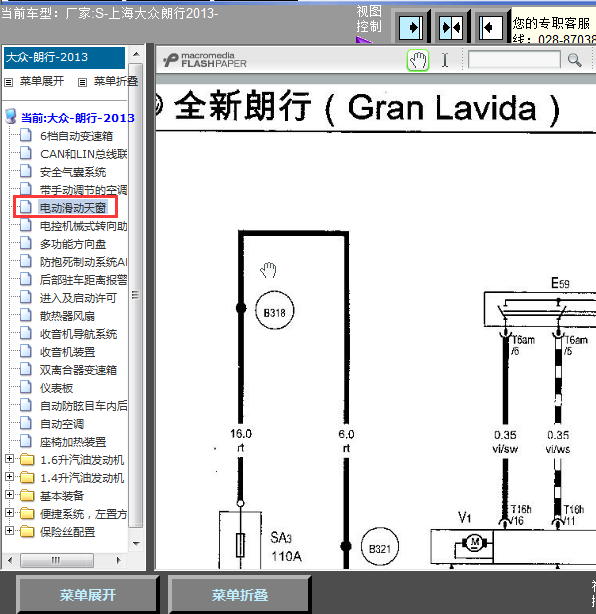Click the page icon beside 自动空调

[x=26, y=423]
